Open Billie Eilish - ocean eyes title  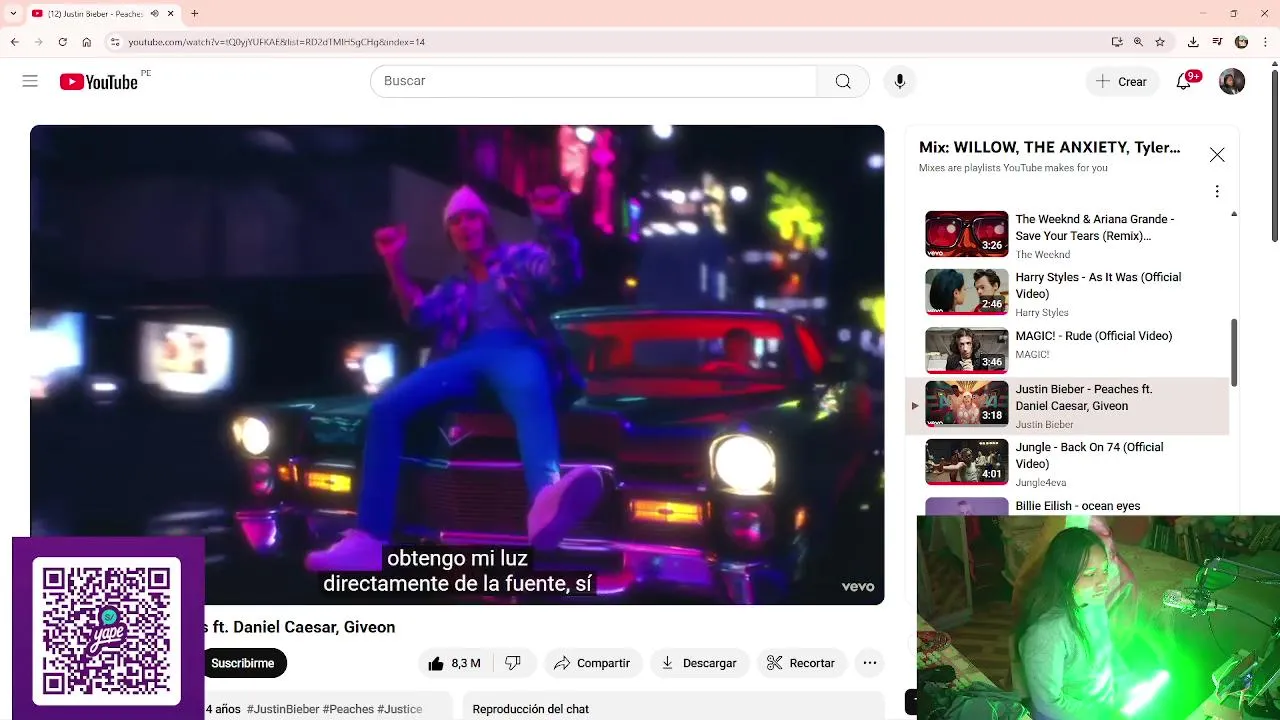pyautogui.click(x=1078, y=506)
